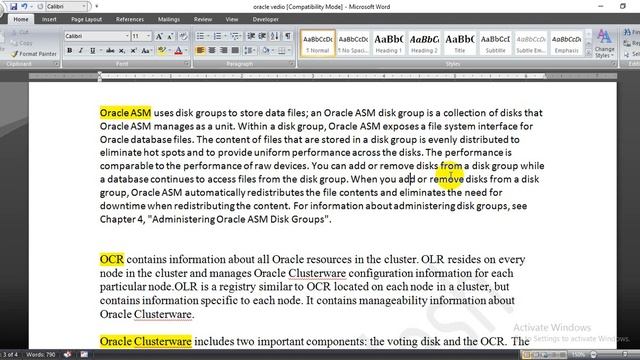Viewport: 640px width, 360px height.
Task: Select Justify alignment
Action: pyautogui.click(x=235, y=51)
